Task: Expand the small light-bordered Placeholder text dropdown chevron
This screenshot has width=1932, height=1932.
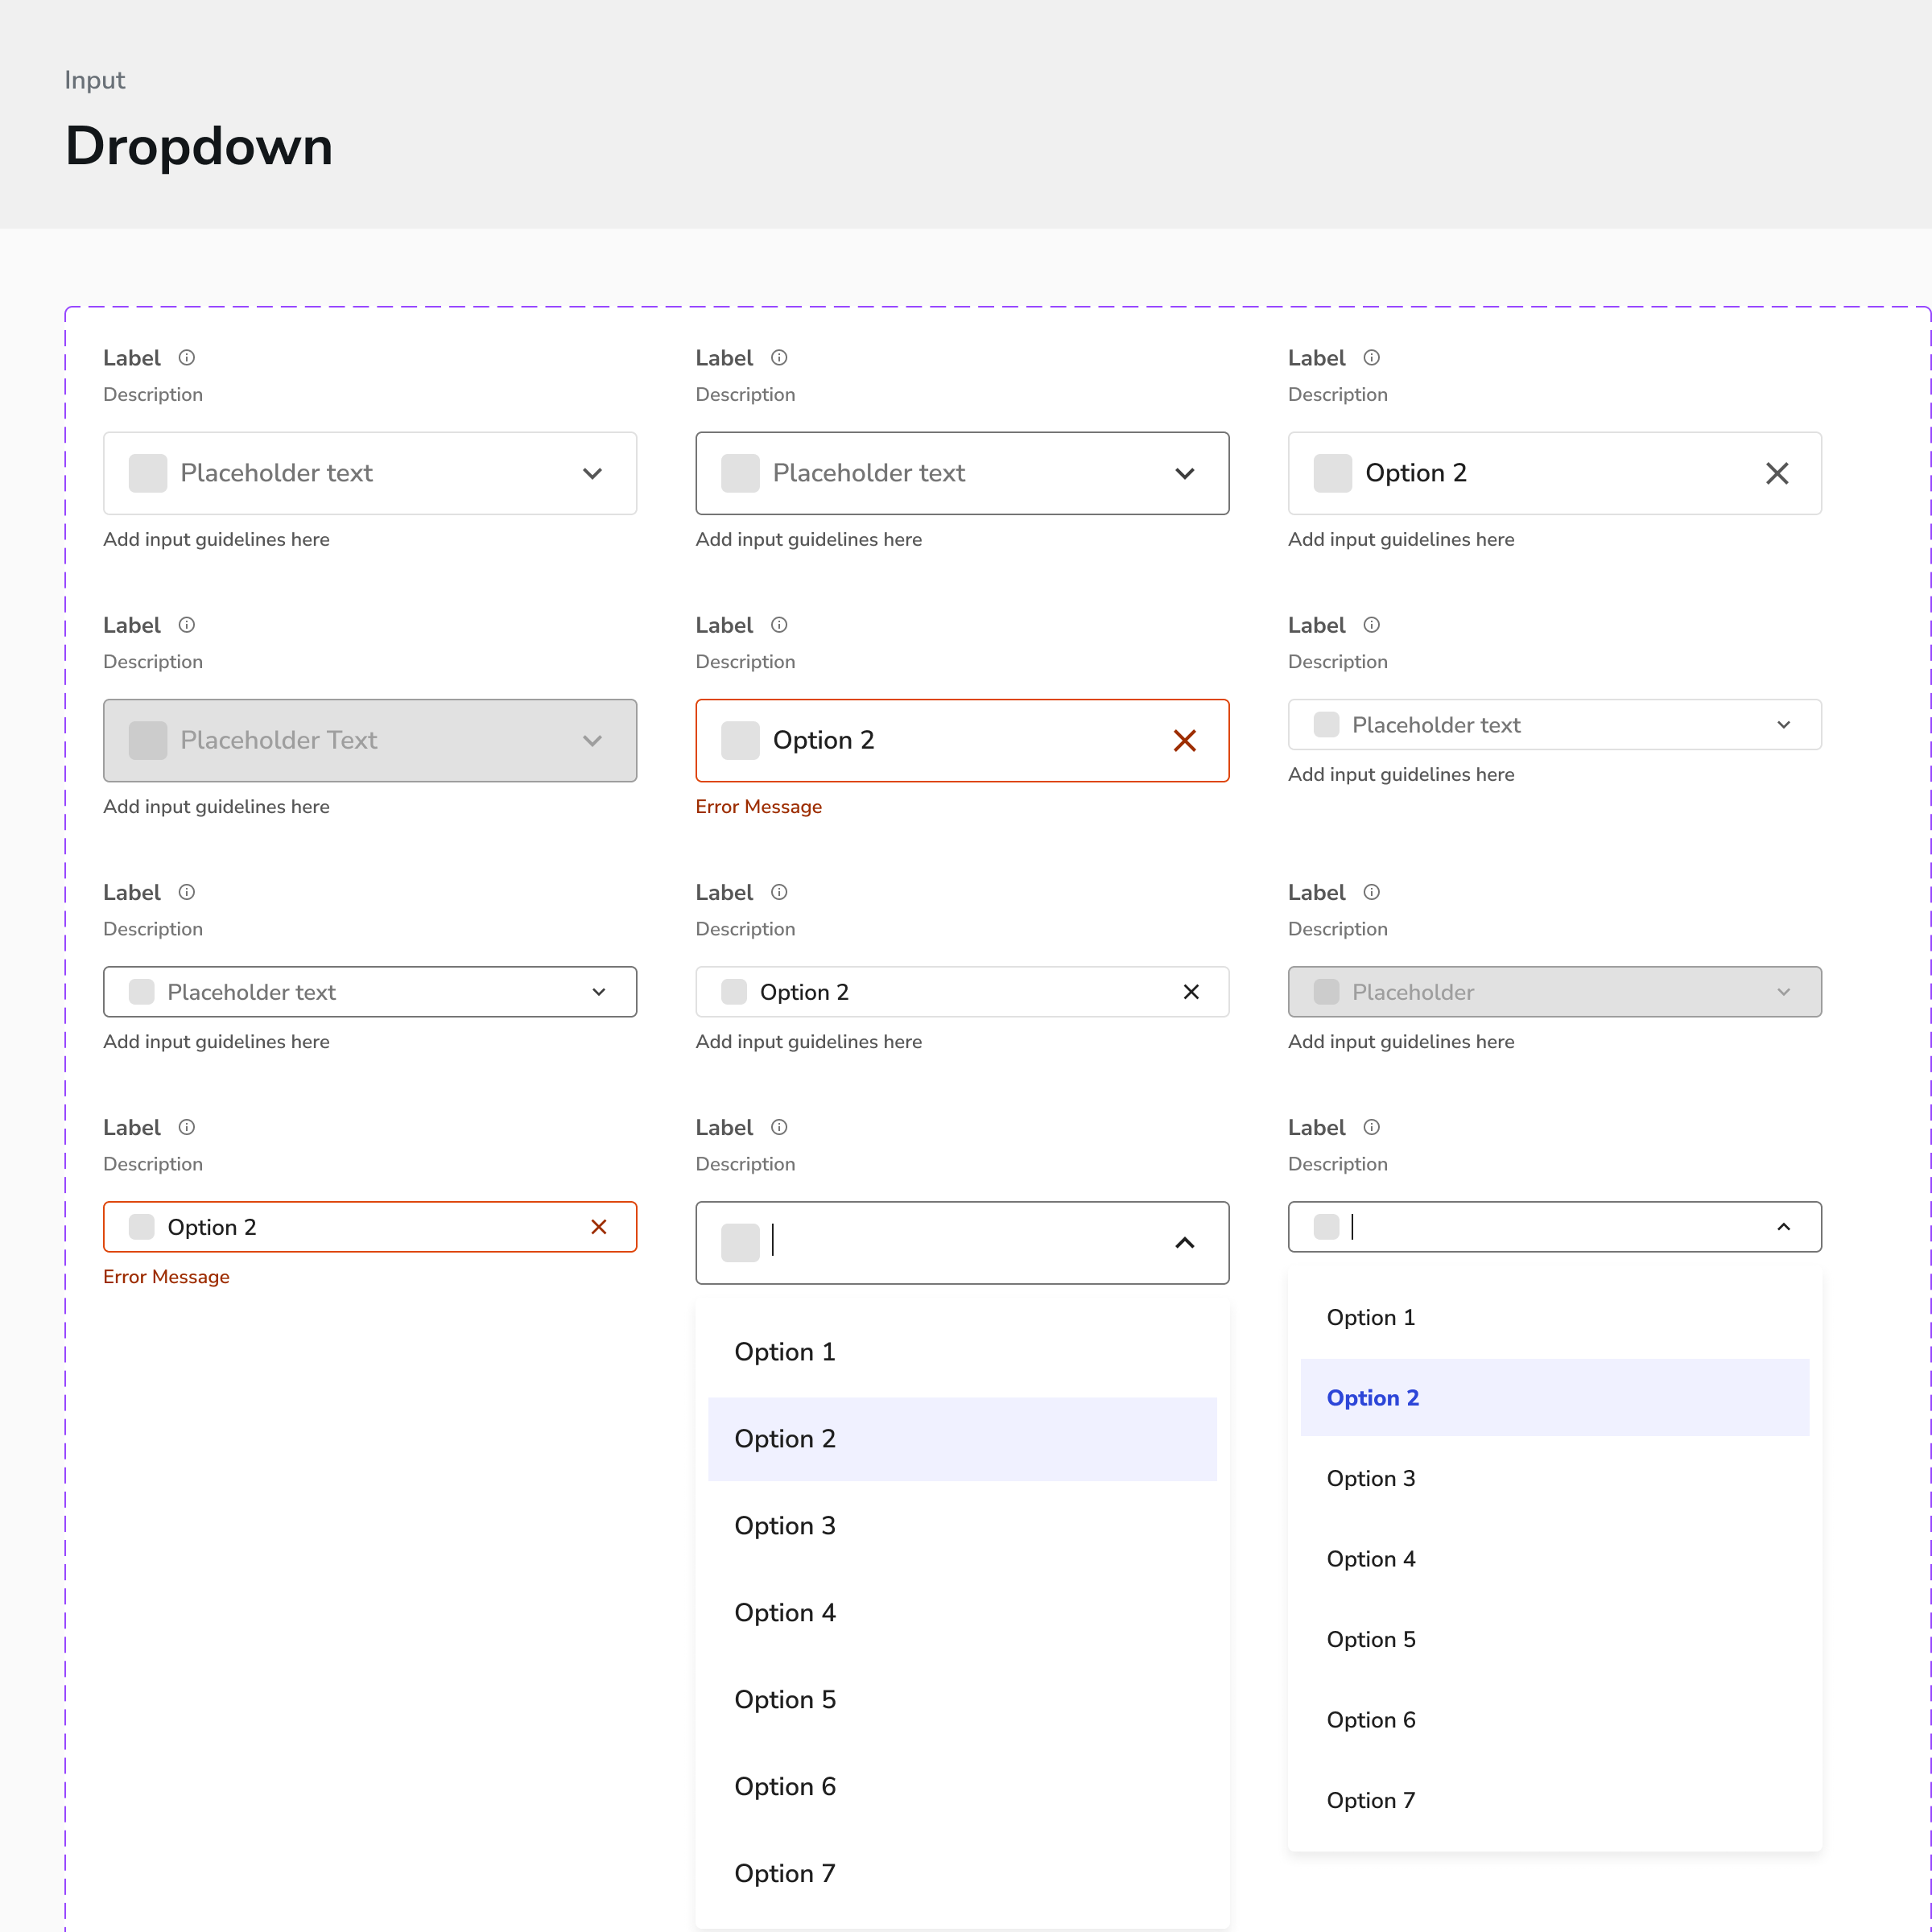Action: pyautogui.click(x=1784, y=725)
